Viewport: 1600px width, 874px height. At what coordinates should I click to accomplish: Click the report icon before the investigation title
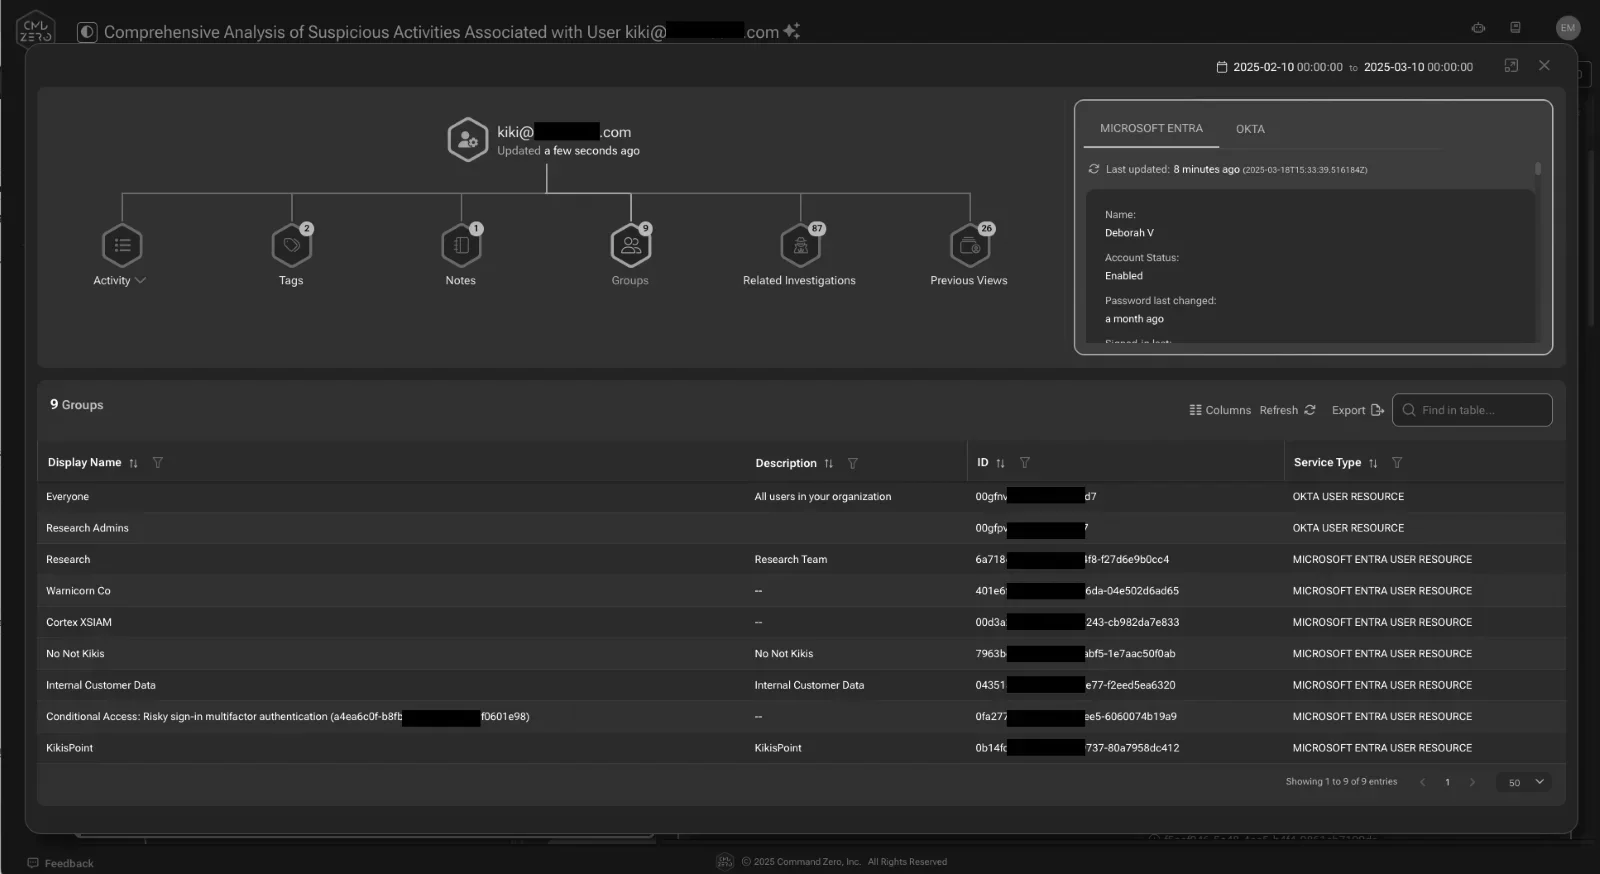point(87,32)
